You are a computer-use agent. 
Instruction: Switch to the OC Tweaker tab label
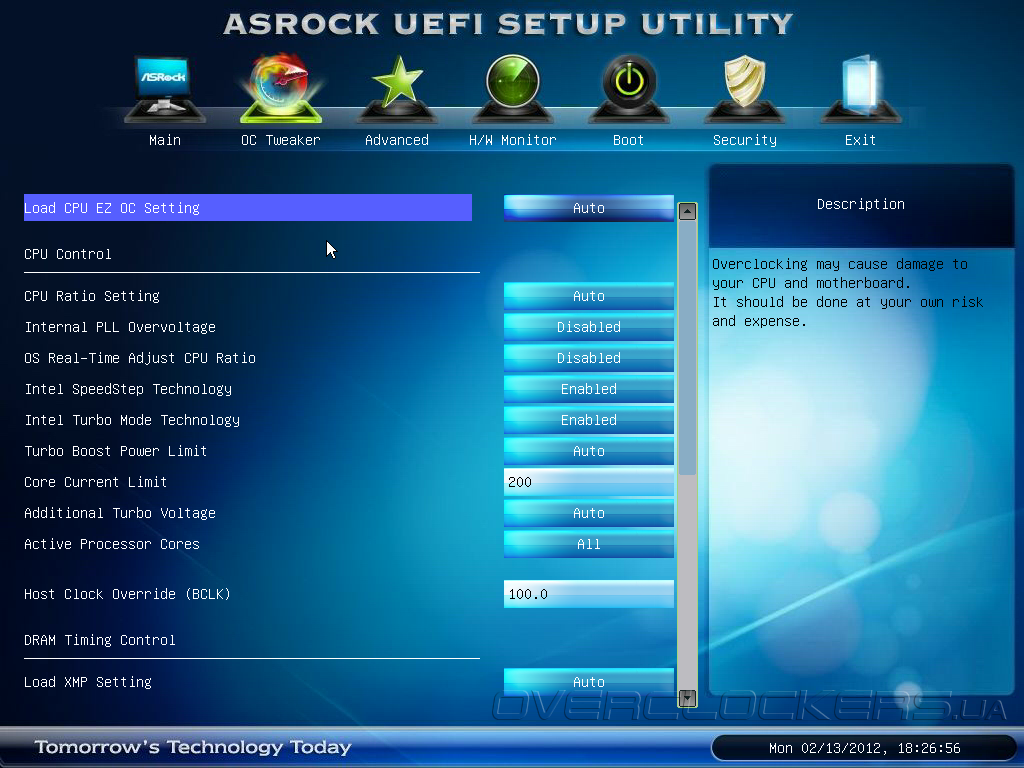click(281, 140)
